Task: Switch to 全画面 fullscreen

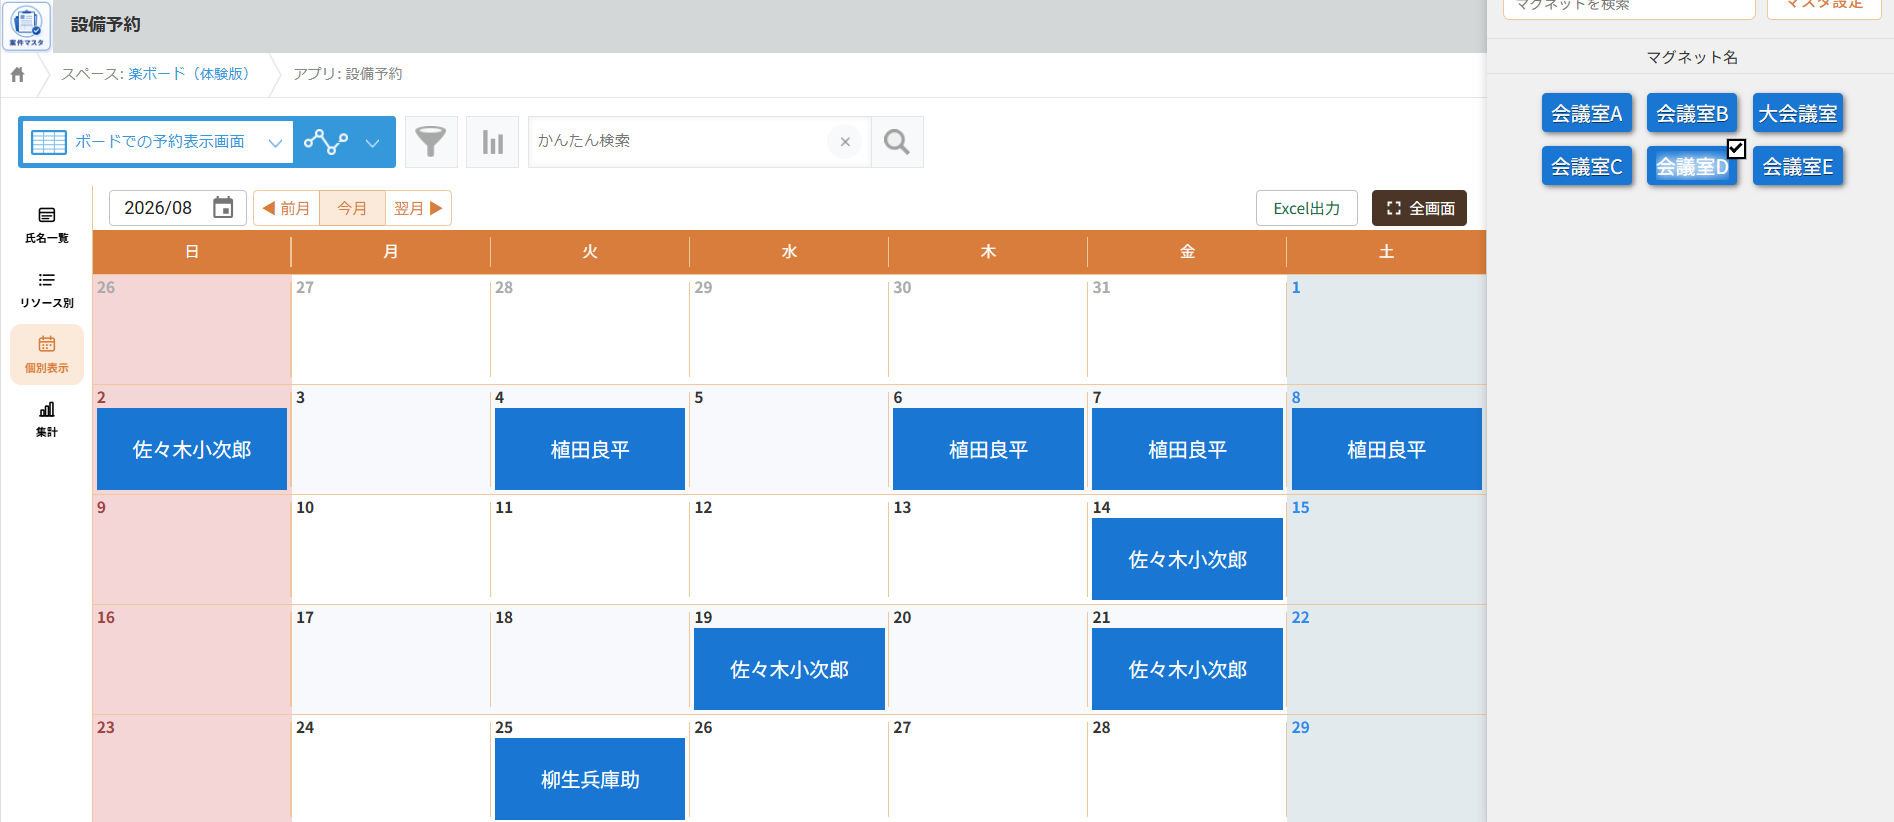Action: coord(1419,208)
